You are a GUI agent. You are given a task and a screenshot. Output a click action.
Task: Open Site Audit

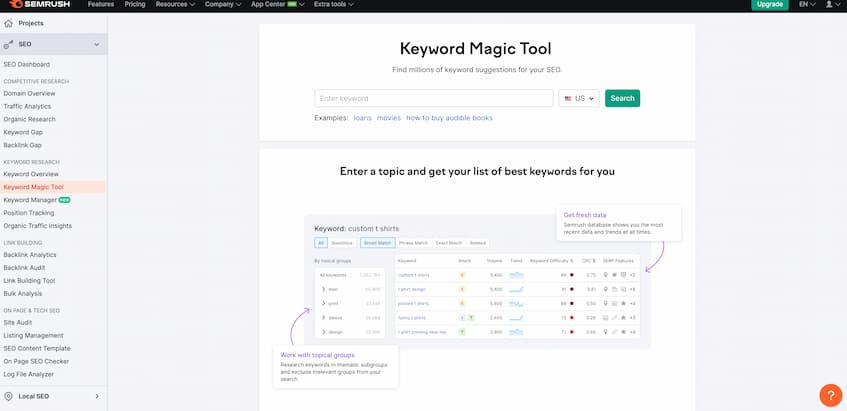(x=18, y=322)
